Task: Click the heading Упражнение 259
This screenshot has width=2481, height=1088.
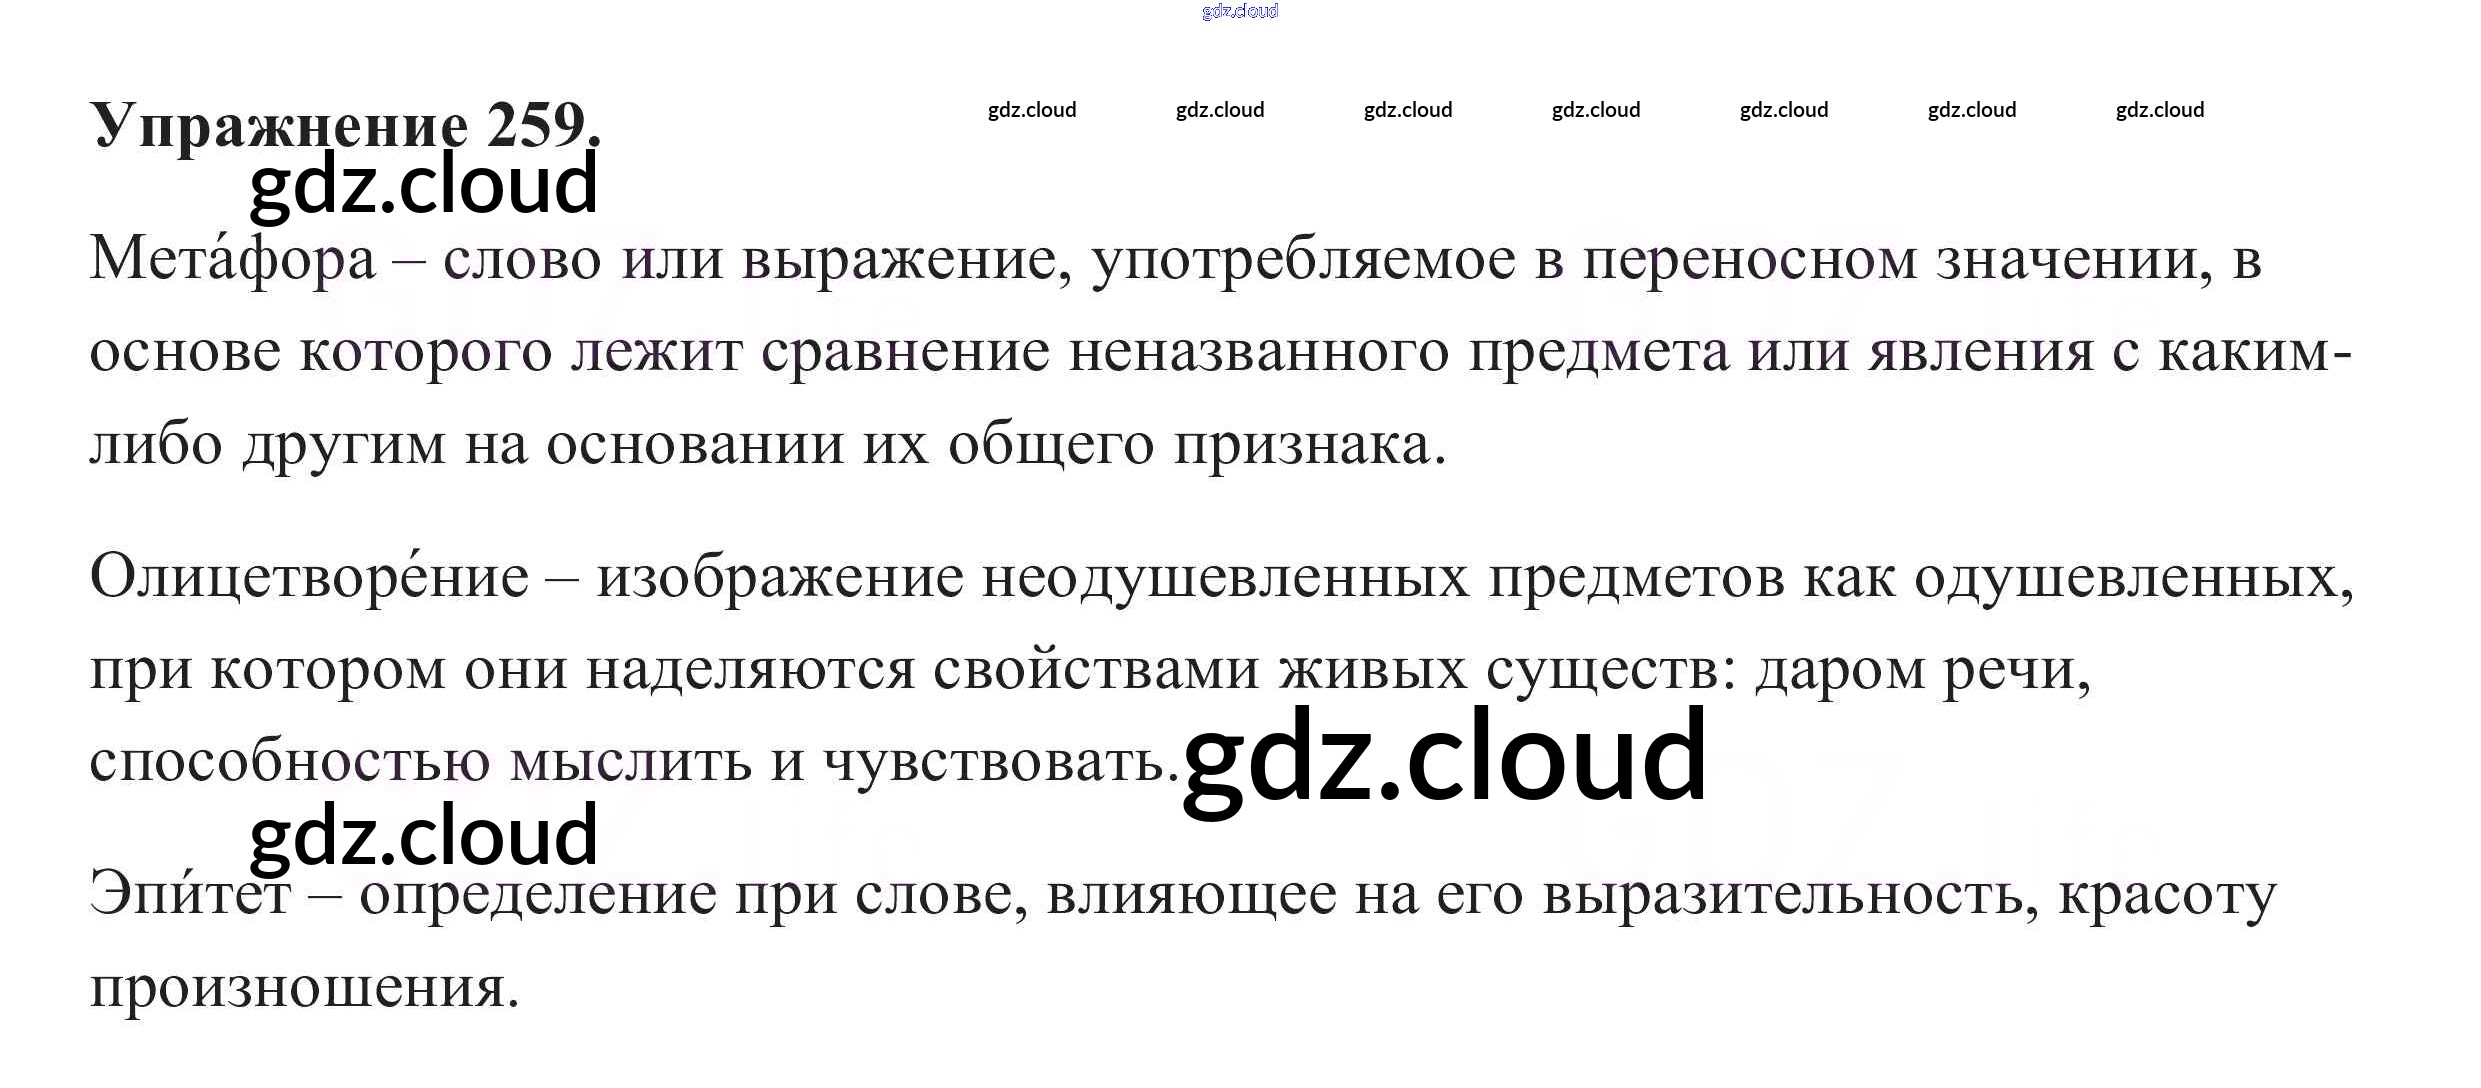Action: click(x=345, y=126)
